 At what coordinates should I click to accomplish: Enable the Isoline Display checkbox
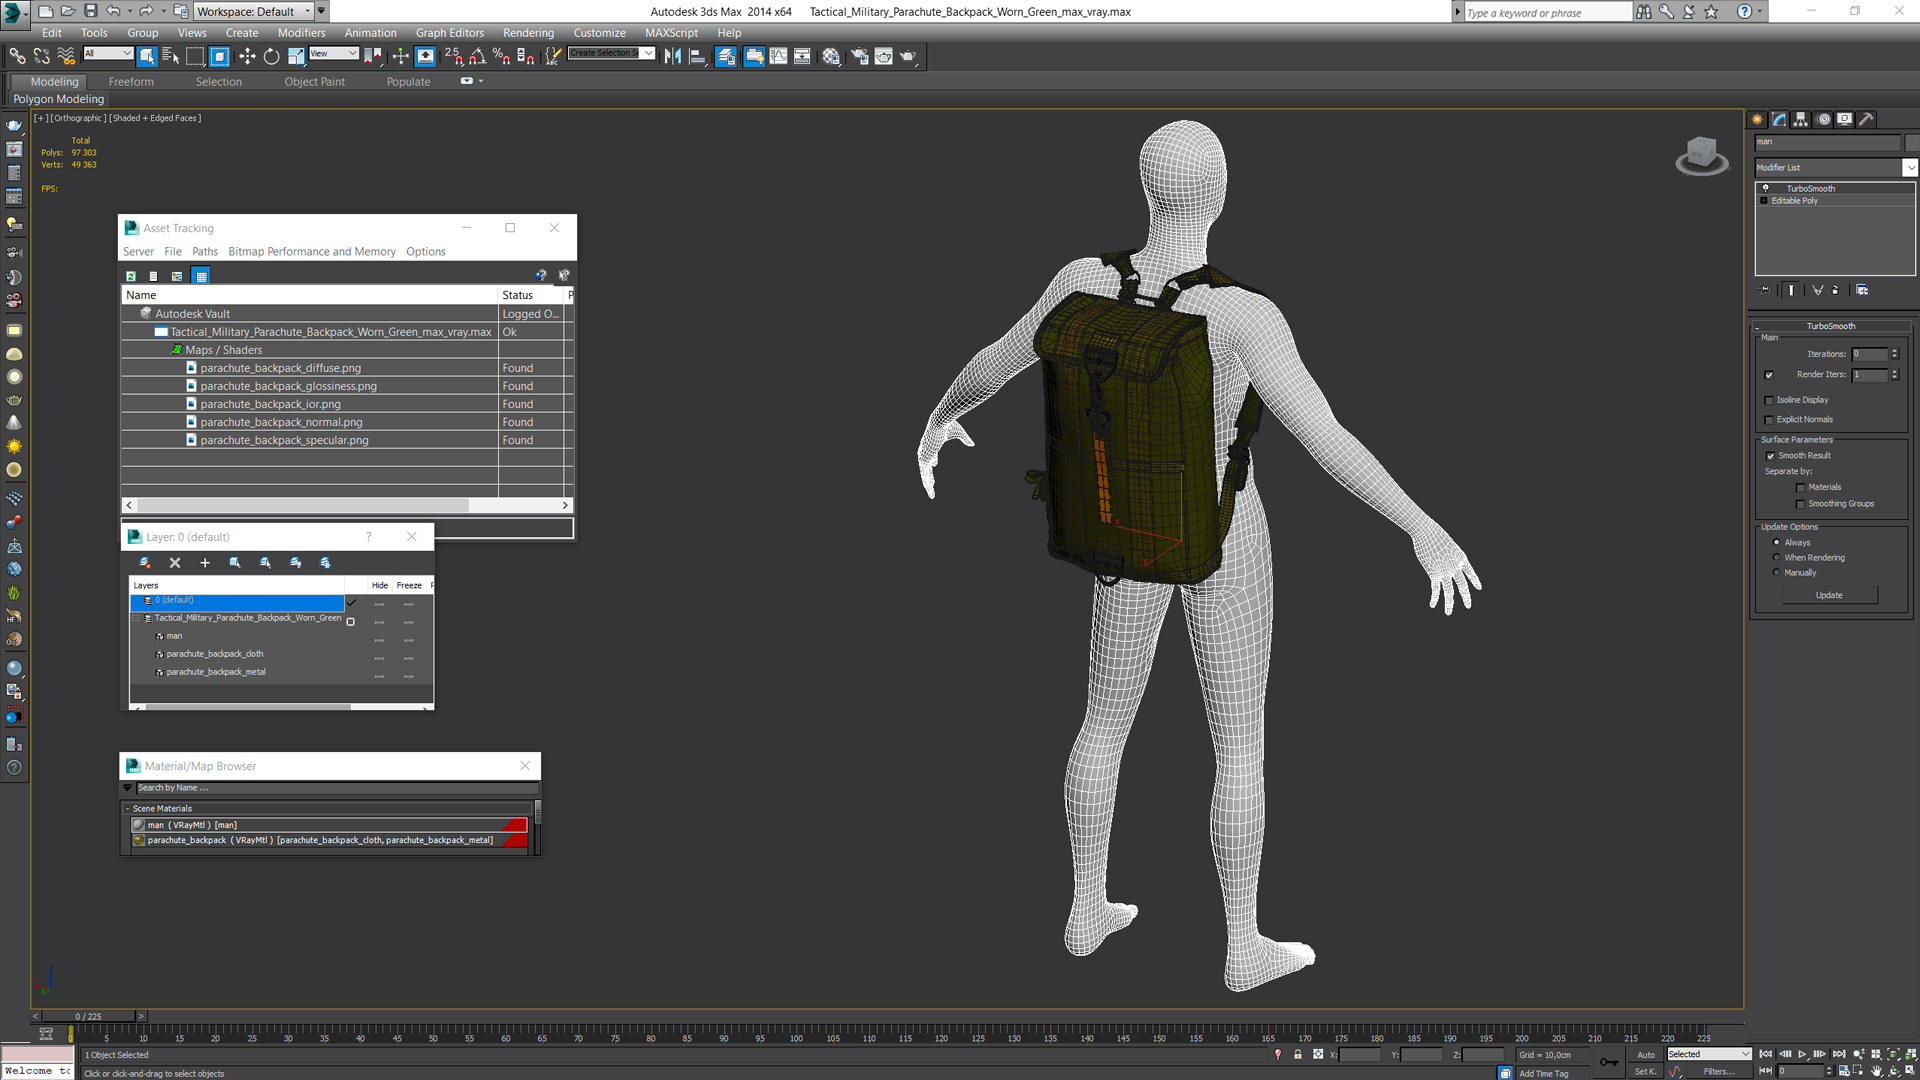1769,400
